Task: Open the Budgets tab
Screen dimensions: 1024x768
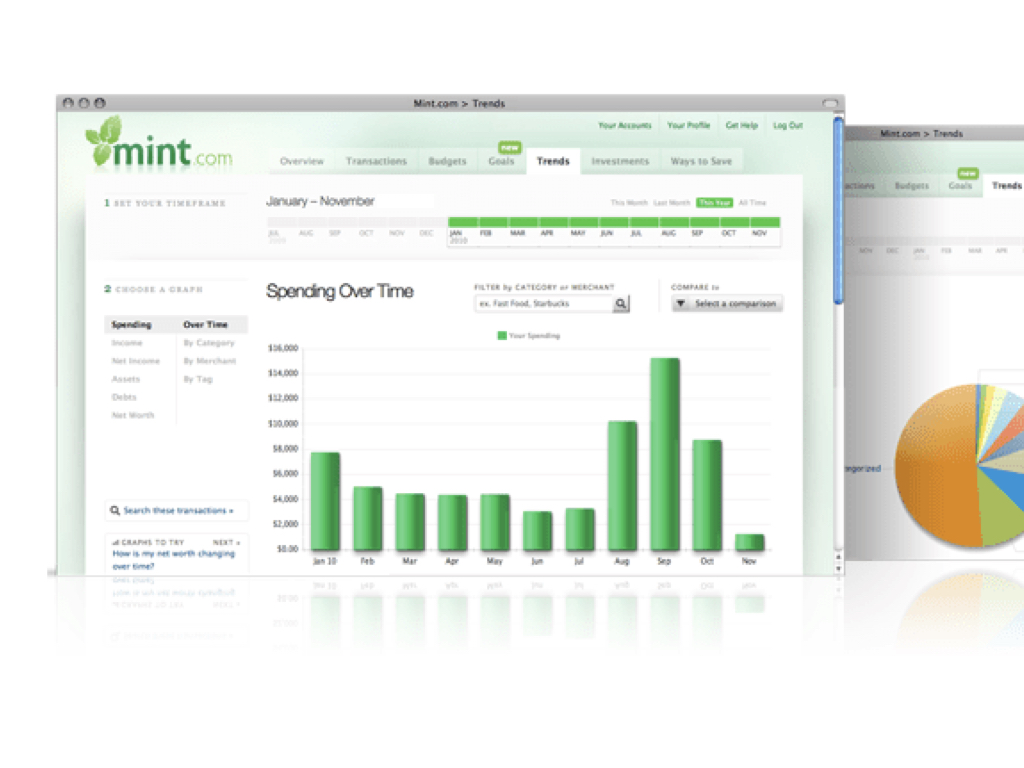Action: coord(447,161)
